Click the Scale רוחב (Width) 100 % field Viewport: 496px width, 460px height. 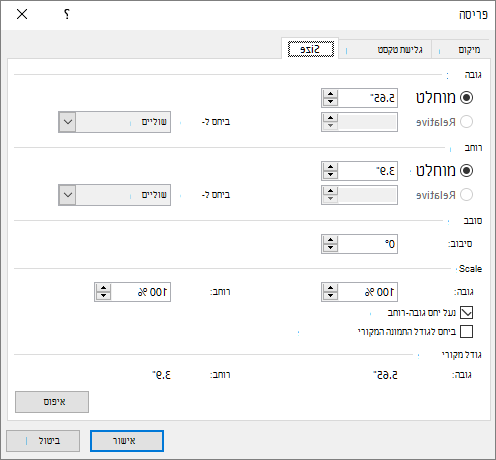[x=140, y=292]
